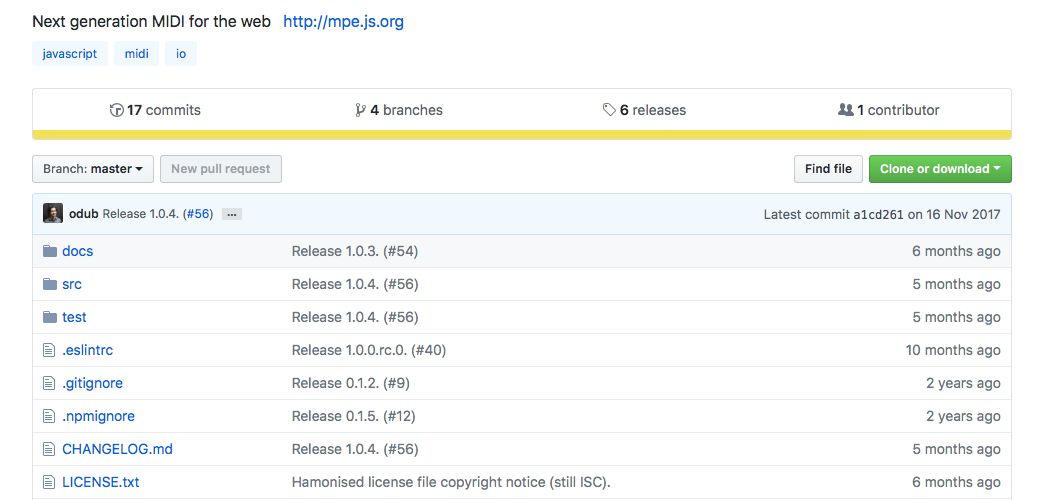Screen dimensions: 1041x500
Task: Click the .eslintrc file icon
Action: click(49, 350)
